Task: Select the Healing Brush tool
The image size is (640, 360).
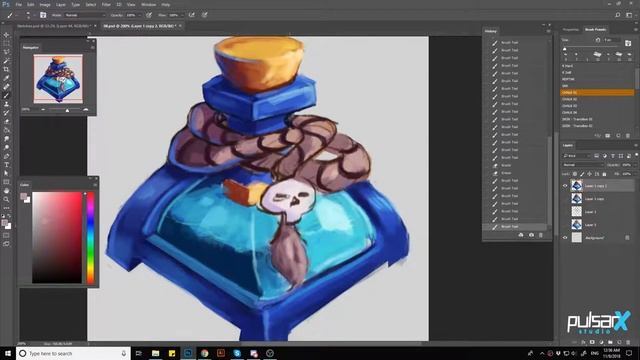Action: click(6, 87)
